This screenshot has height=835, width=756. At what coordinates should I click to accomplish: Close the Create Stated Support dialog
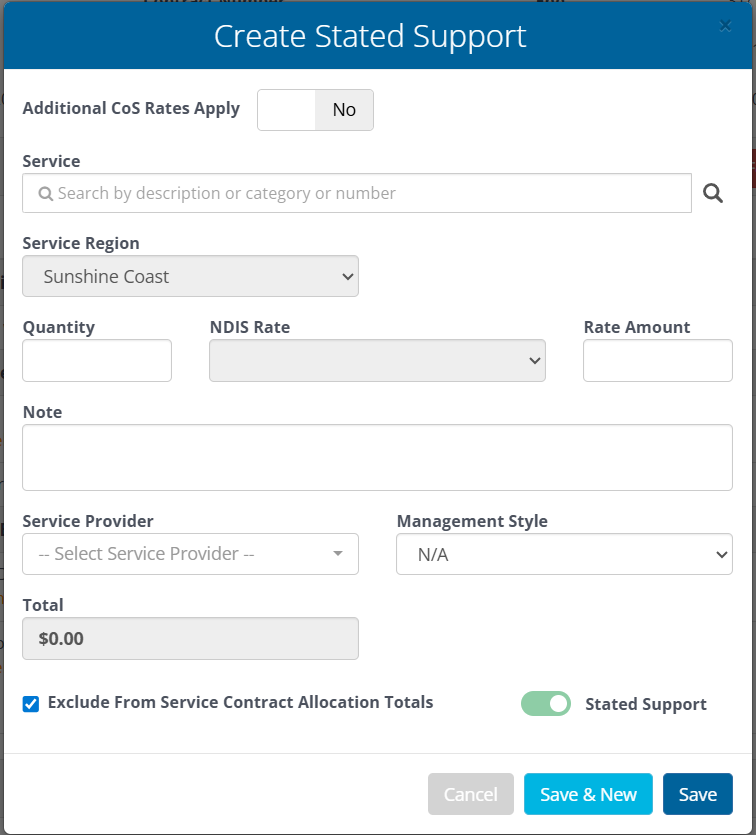(725, 27)
